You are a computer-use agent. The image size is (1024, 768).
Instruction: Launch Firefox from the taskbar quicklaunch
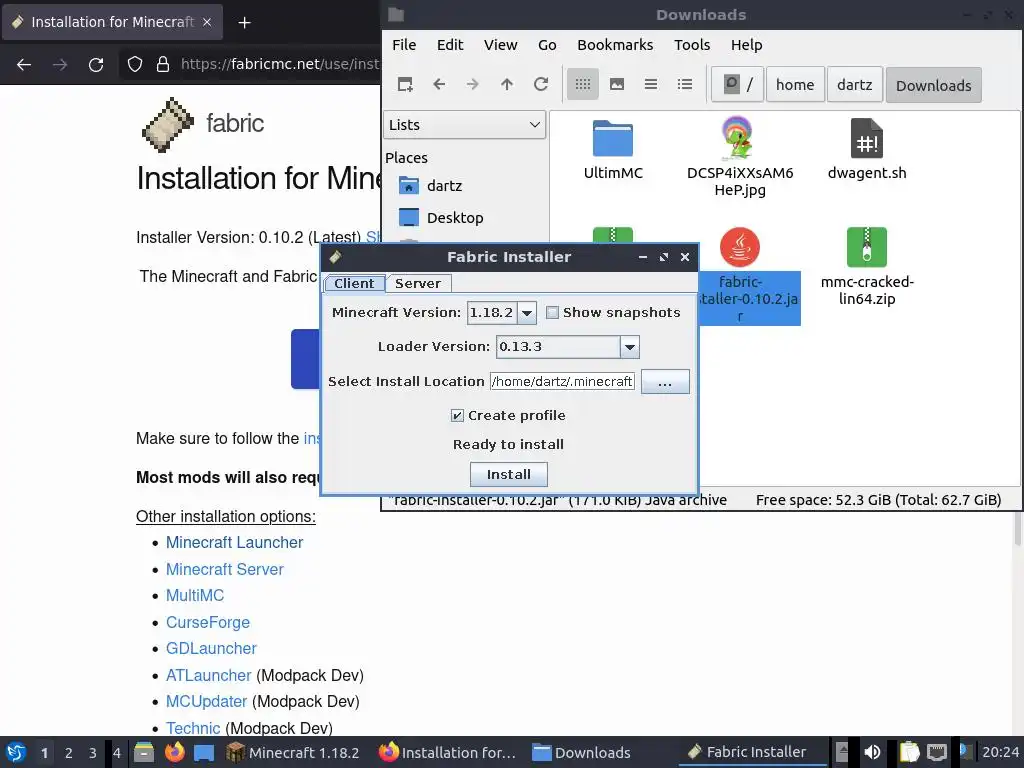point(174,752)
